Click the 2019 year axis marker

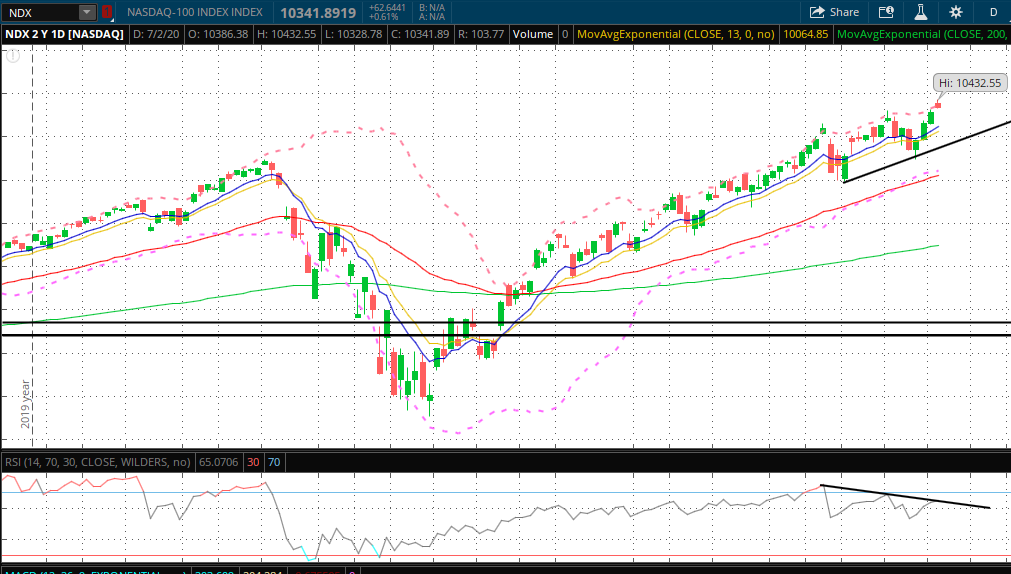[25, 404]
